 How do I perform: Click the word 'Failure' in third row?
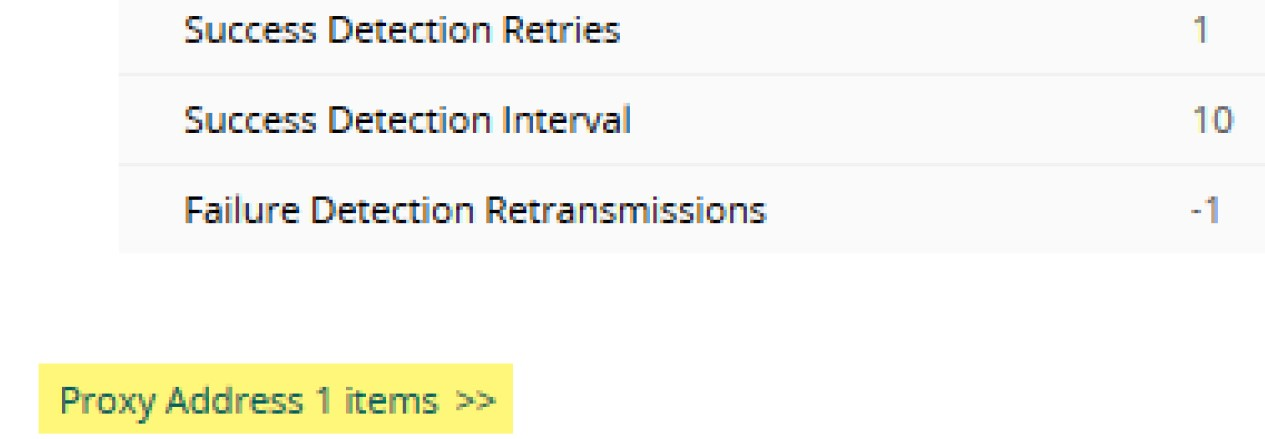(x=229, y=211)
